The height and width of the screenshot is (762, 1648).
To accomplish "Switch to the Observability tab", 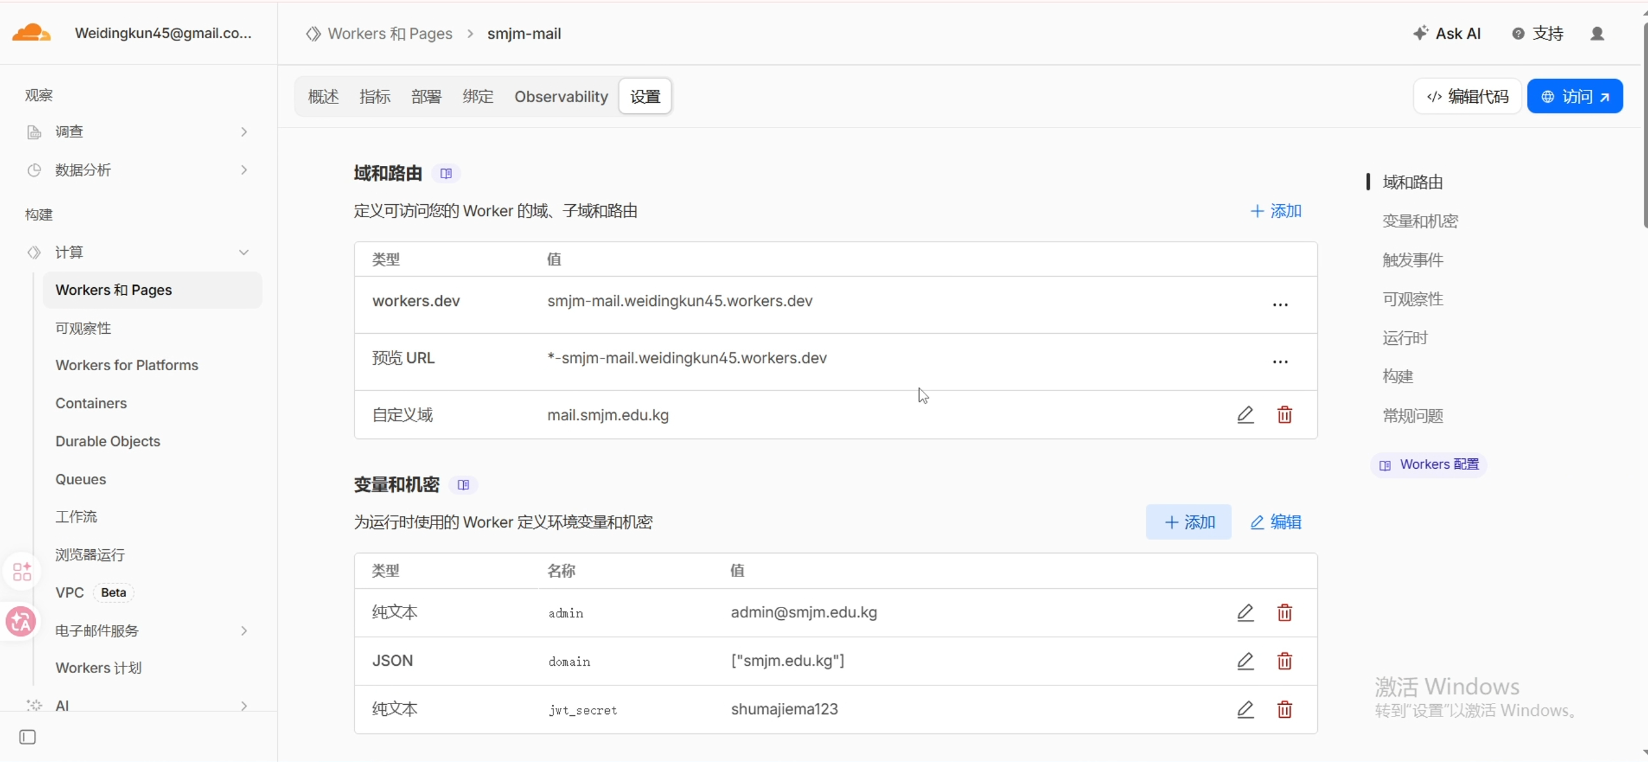I will 561,97.
